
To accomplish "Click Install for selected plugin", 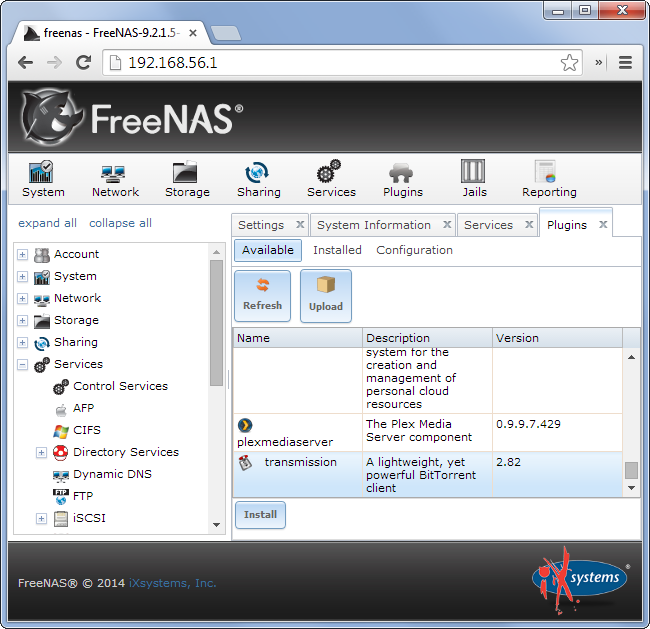I will click(260, 515).
